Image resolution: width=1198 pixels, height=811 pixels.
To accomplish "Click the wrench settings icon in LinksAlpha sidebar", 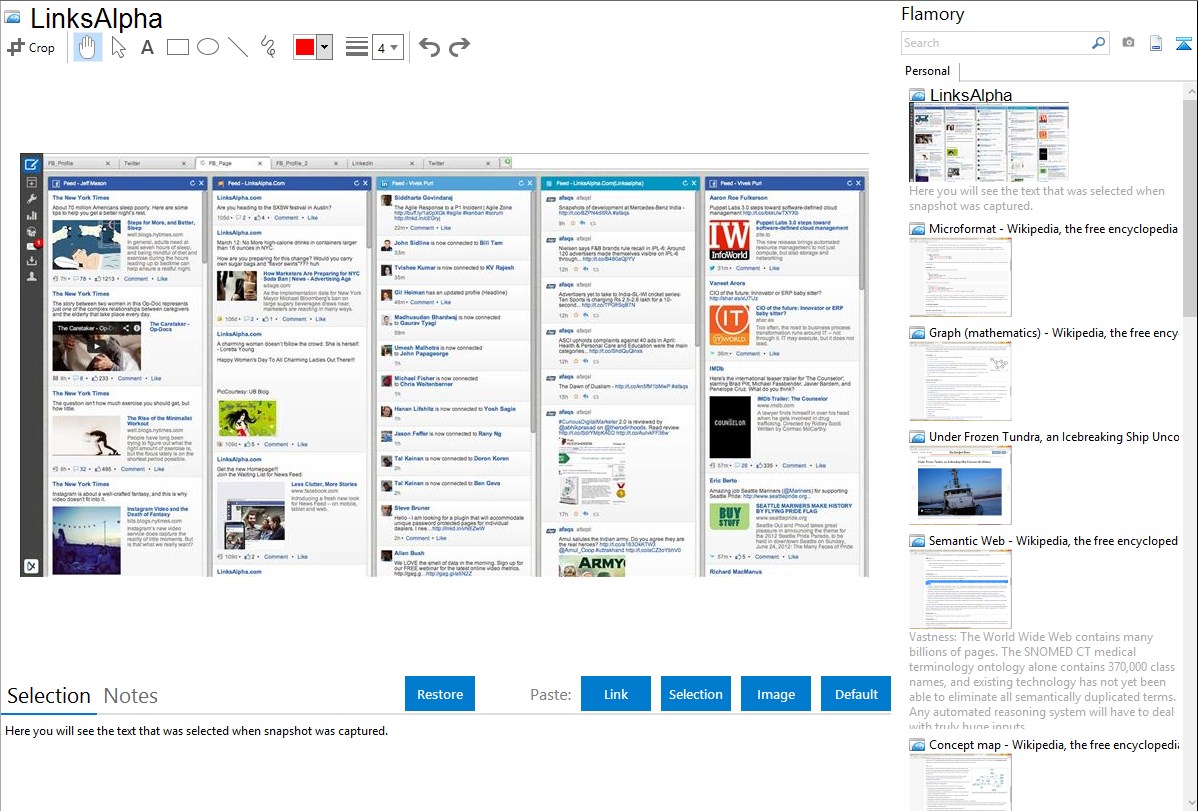I will (31, 199).
